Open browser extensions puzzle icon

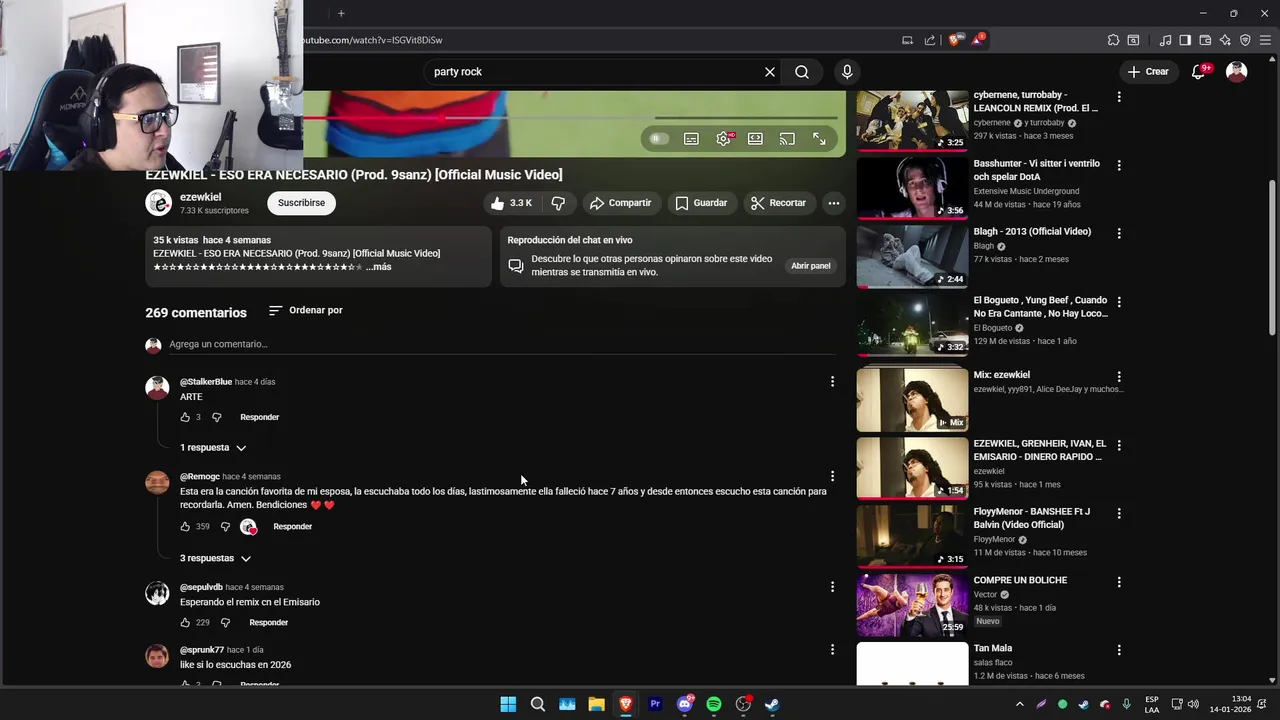[1113, 40]
